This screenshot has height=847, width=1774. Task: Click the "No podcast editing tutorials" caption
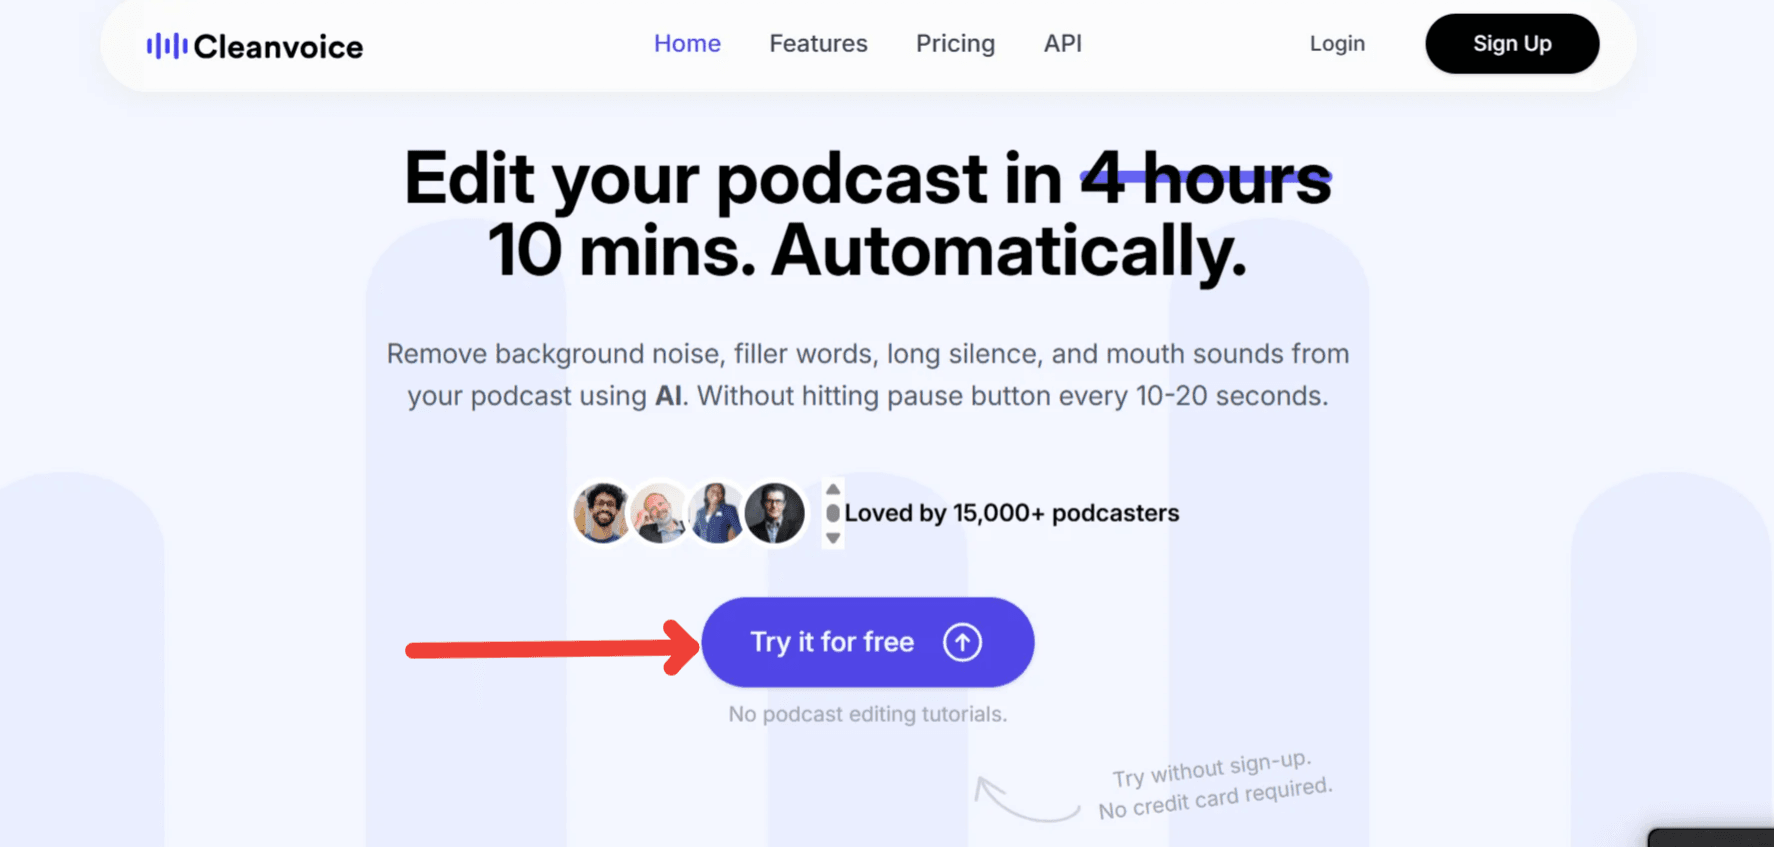click(867, 714)
